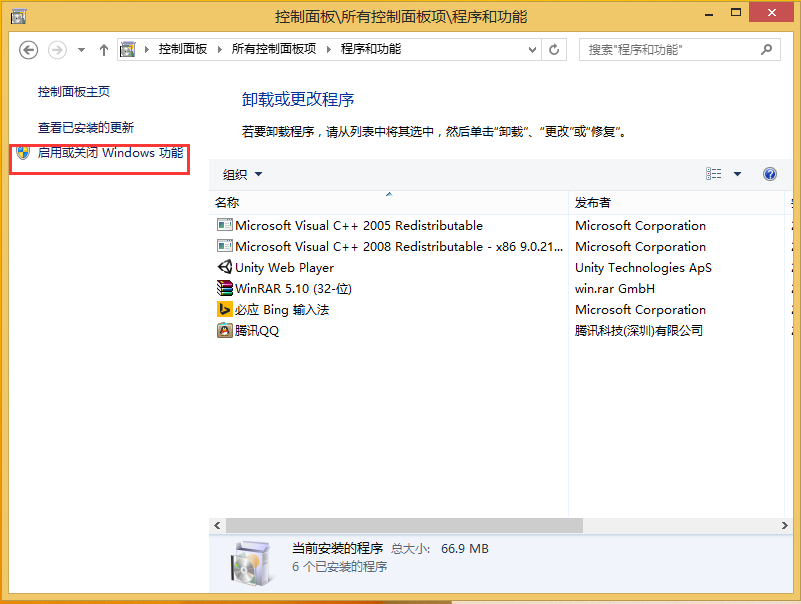Maximize the 程序和功能 window

(x=736, y=13)
